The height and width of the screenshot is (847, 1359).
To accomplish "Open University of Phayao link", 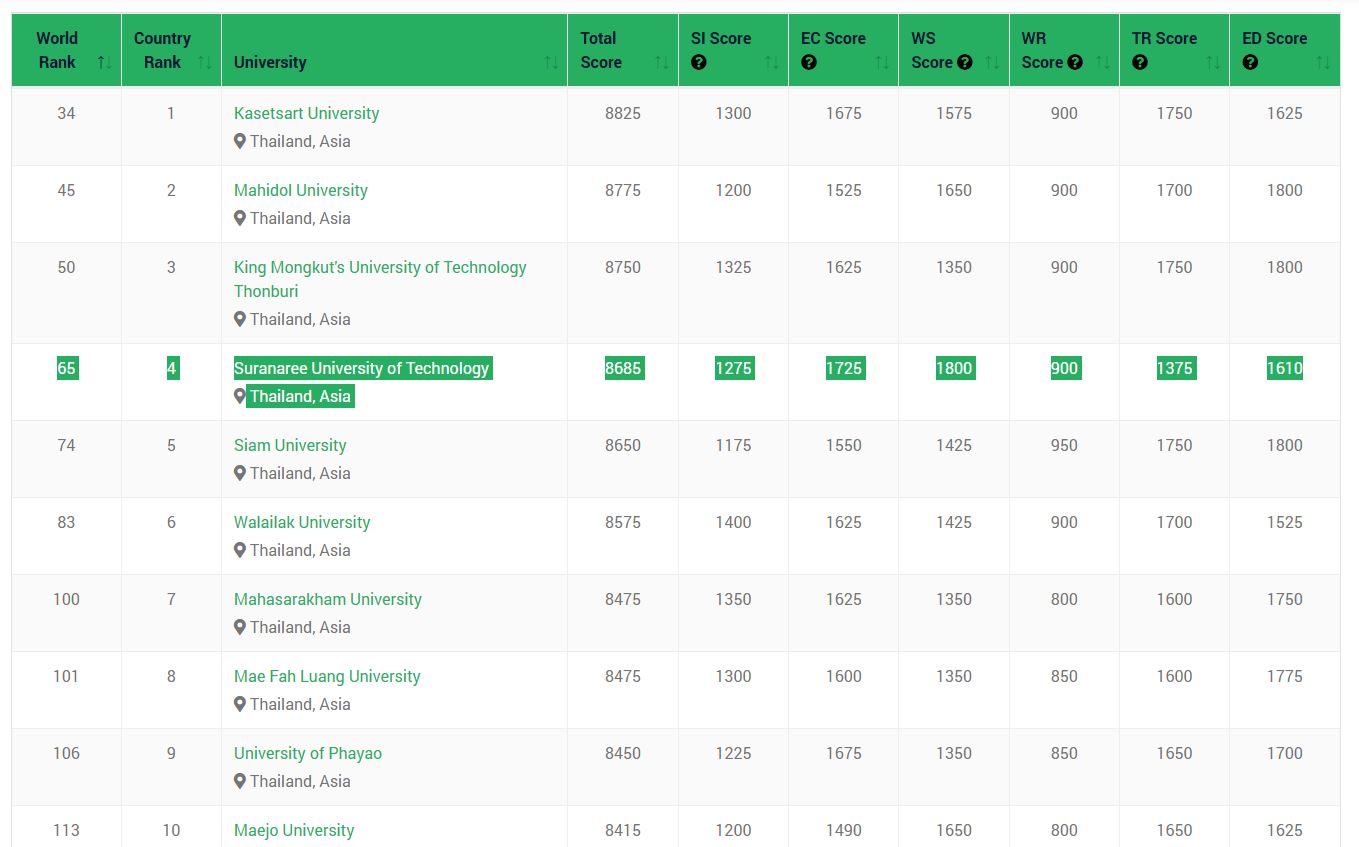I will point(308,753).
